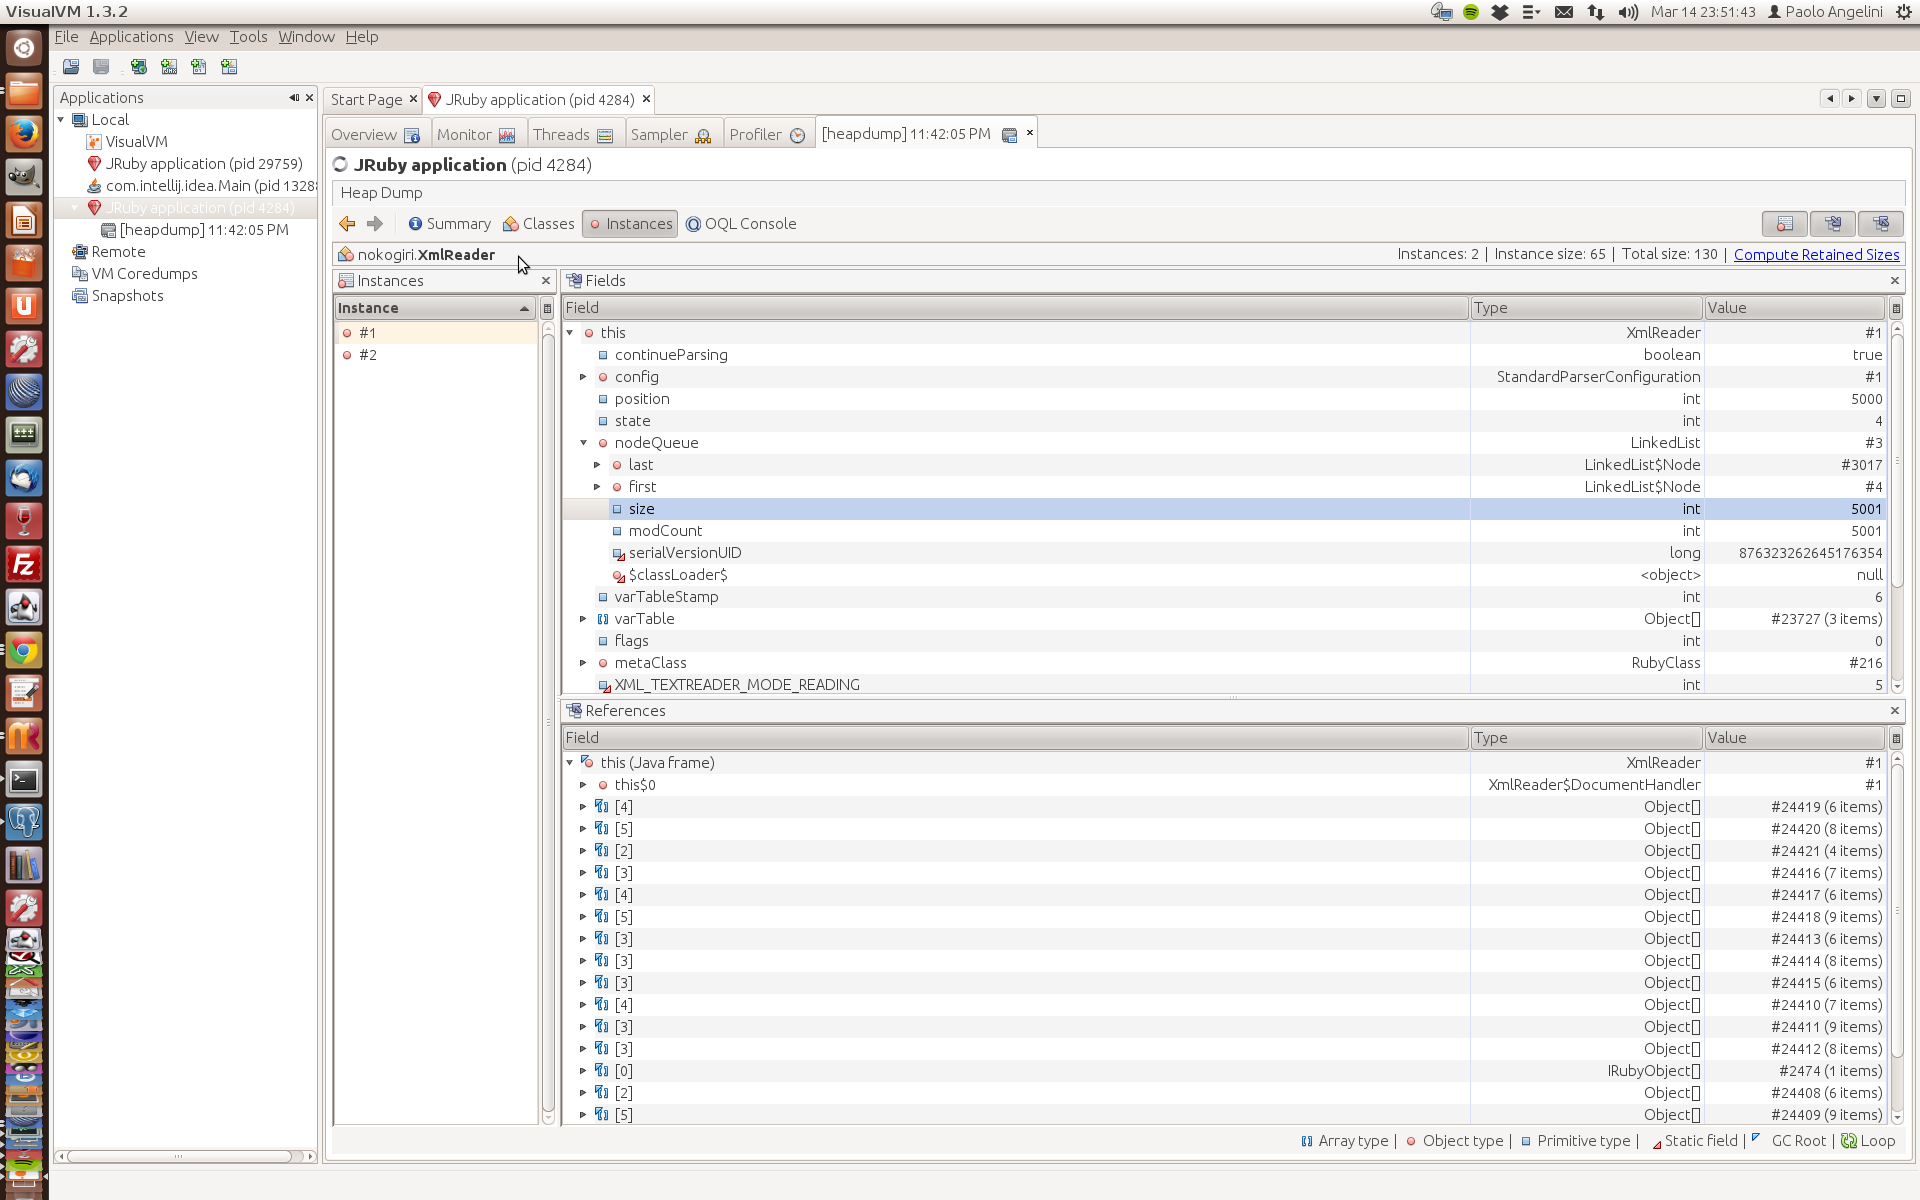Launch FileZilla from the dock

pos(24,565)
